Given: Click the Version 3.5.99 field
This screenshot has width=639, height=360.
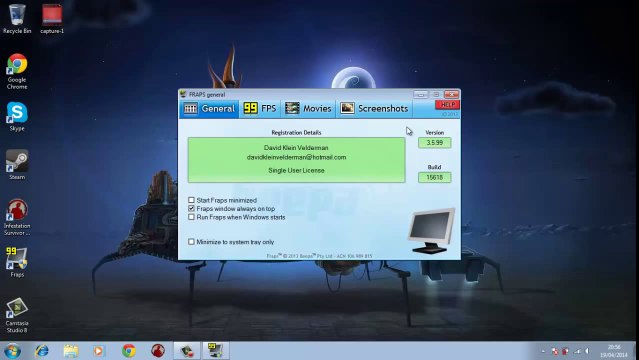Looking at the screenshot, I should tap(434, 143).
